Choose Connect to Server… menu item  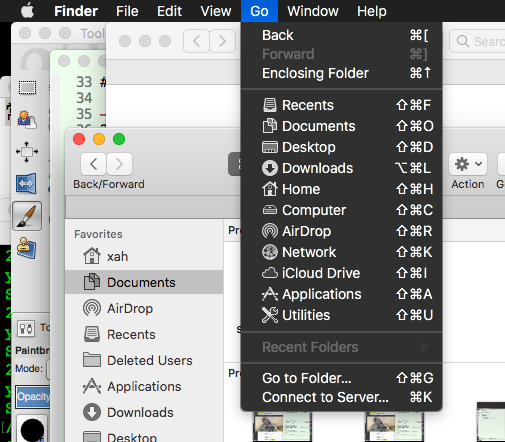pos(341,397)
